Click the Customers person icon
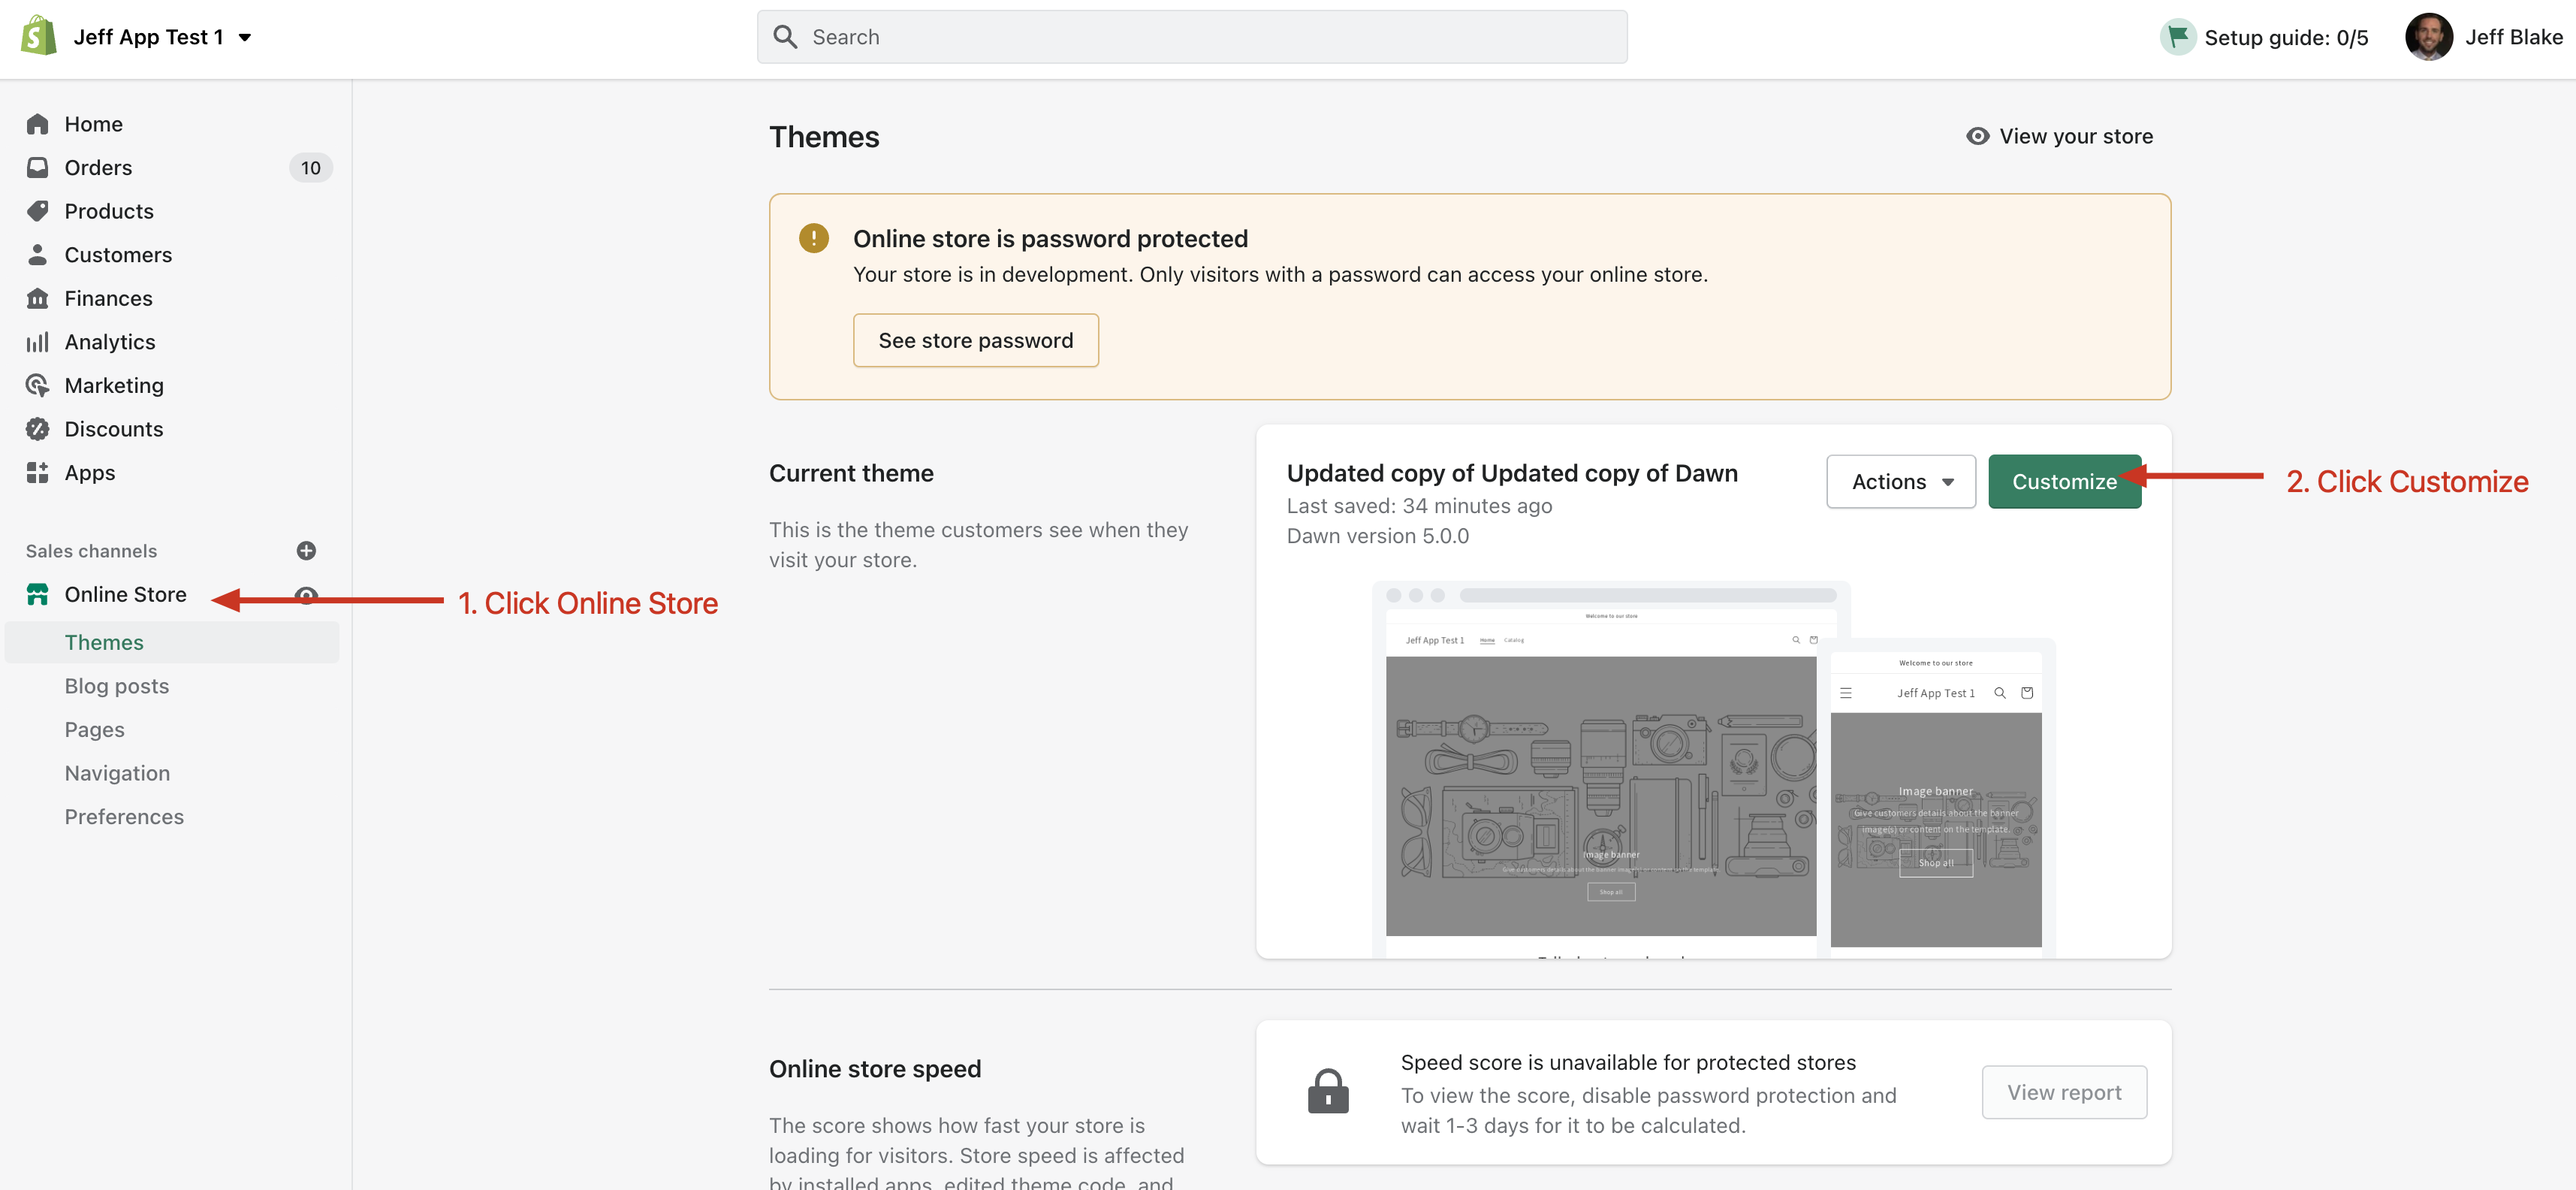Screen dimensions: 2576x1190 [x=38, y=254]
